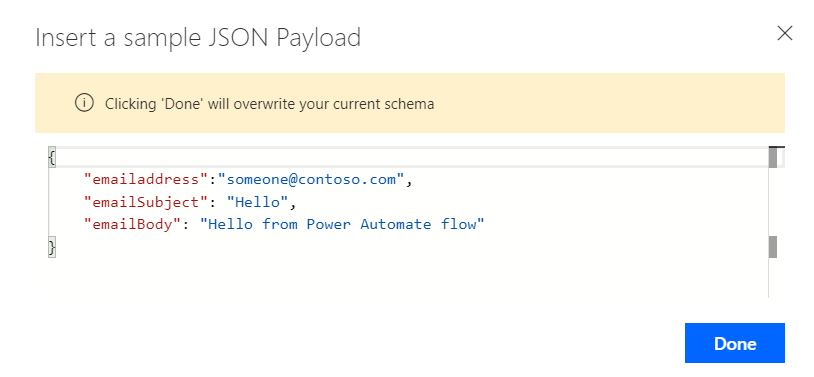Click the "Hello from Power Automate flow" string
This screenshot has width=814, height=377.
pos(342,224)
